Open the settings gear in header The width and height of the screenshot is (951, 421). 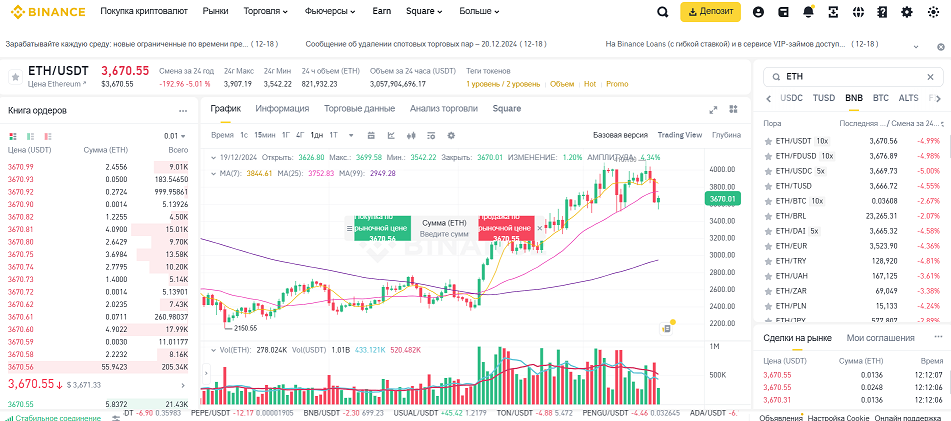pyautogui.click(x=907, y=12)
